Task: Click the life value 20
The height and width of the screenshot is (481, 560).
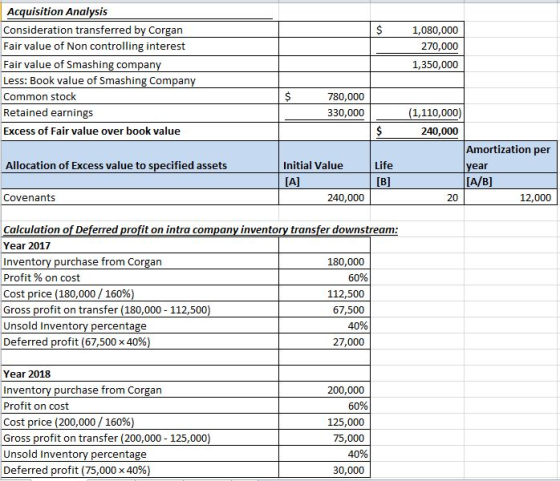Action: pyautogui.click(x=452, y=197)
